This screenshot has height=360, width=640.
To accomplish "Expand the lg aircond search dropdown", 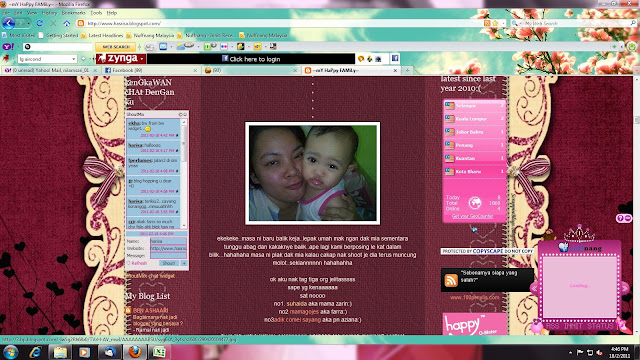I will coord(73,59).
